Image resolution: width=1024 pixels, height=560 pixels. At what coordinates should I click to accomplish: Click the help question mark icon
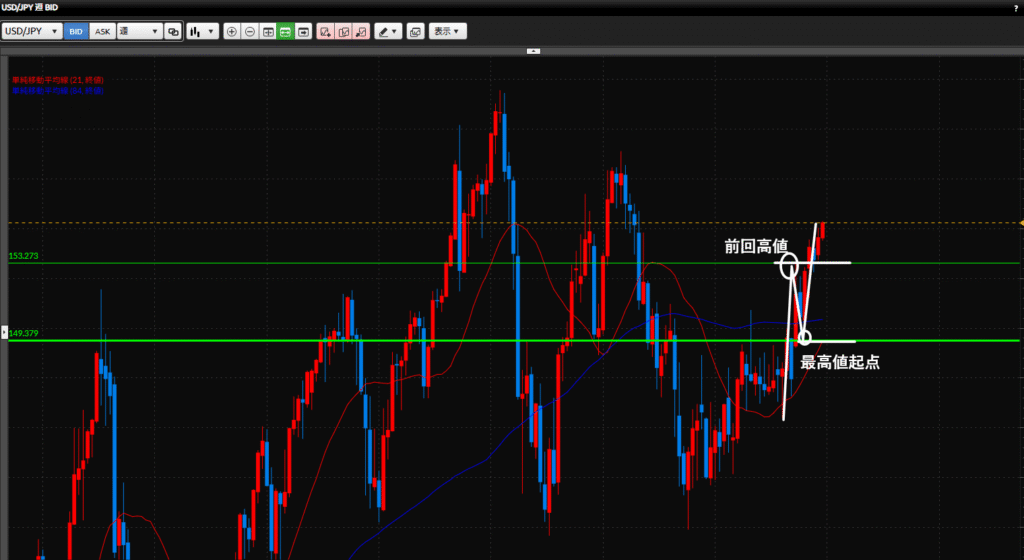click(x=1016, y=7)
